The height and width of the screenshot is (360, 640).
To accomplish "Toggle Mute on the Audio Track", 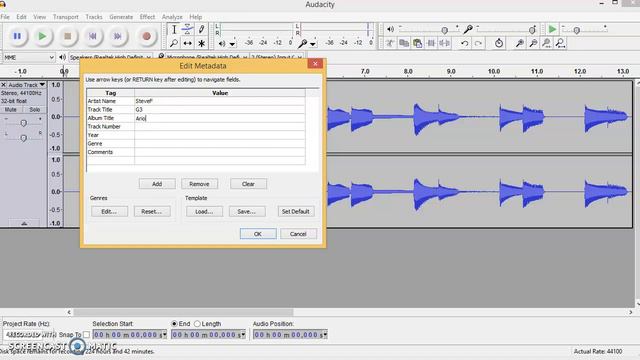I will pos(11,109).
